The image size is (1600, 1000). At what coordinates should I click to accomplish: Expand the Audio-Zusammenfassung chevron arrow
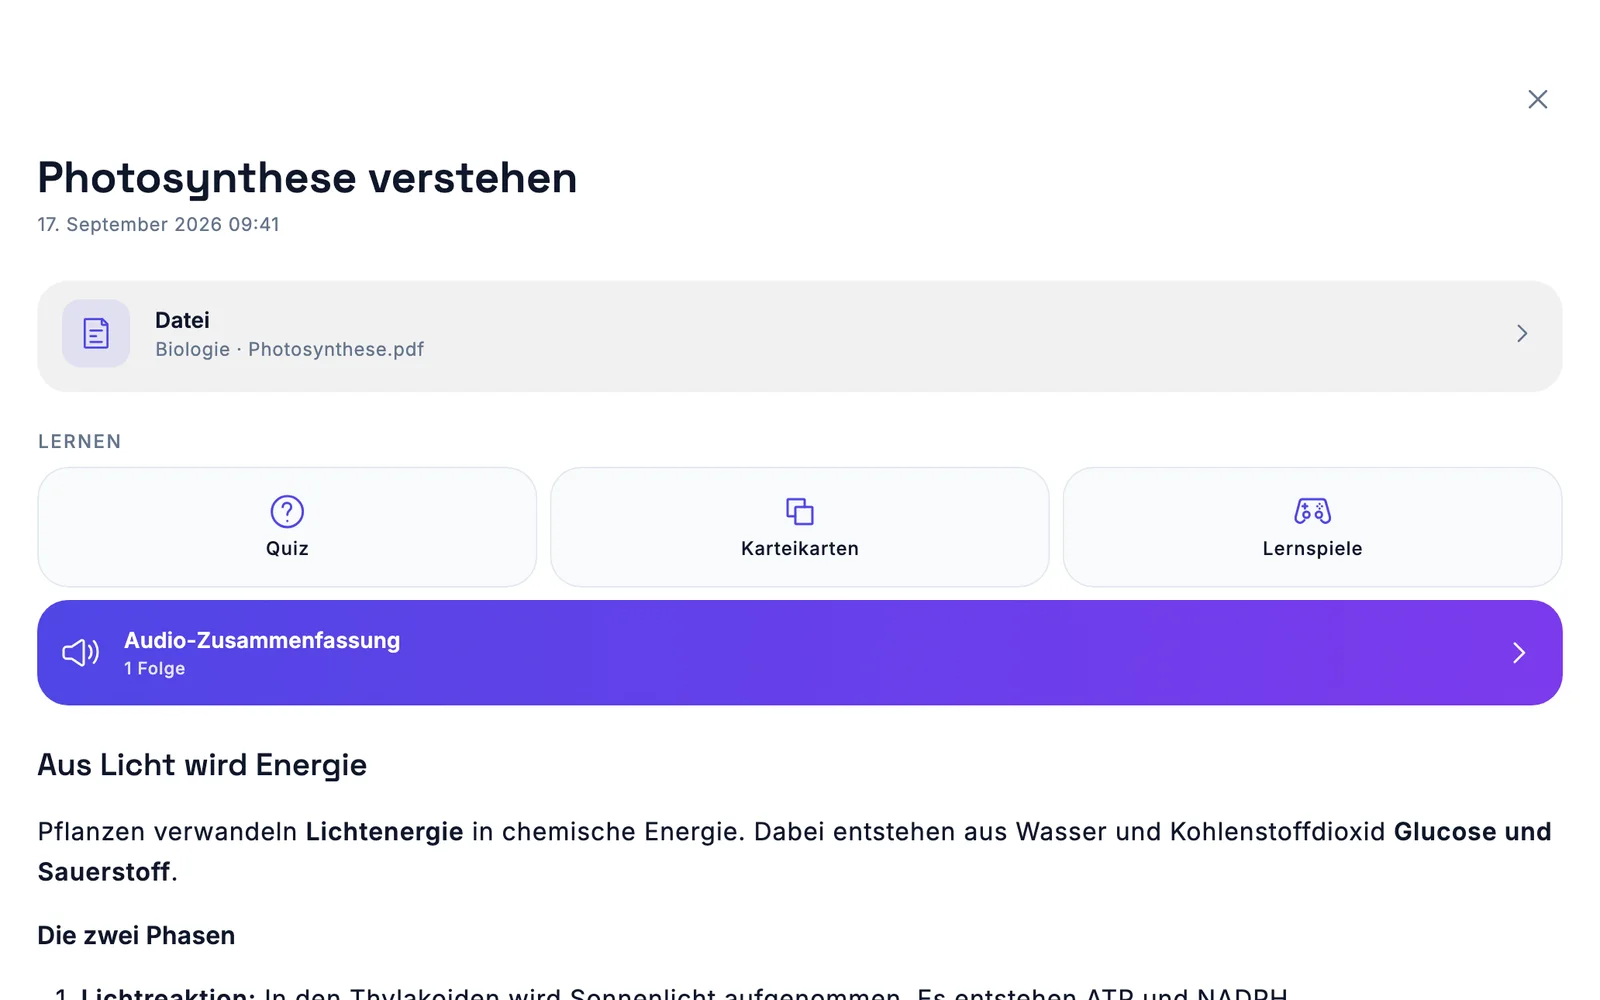(x=1519, y=653)
